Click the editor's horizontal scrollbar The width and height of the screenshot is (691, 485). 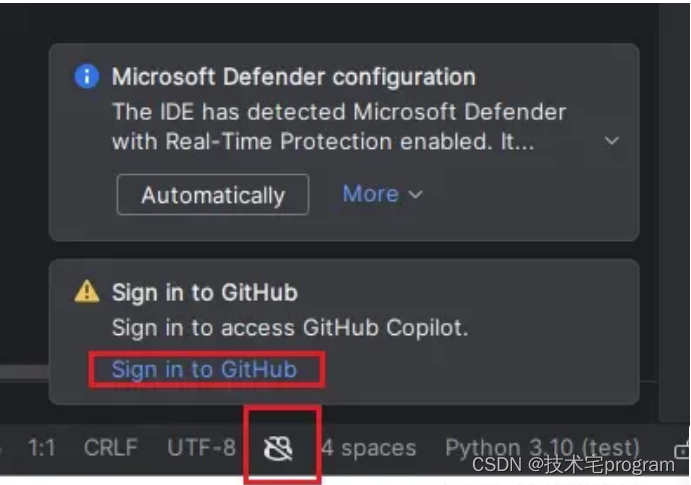pyautogui.click(x=24, y=372)
